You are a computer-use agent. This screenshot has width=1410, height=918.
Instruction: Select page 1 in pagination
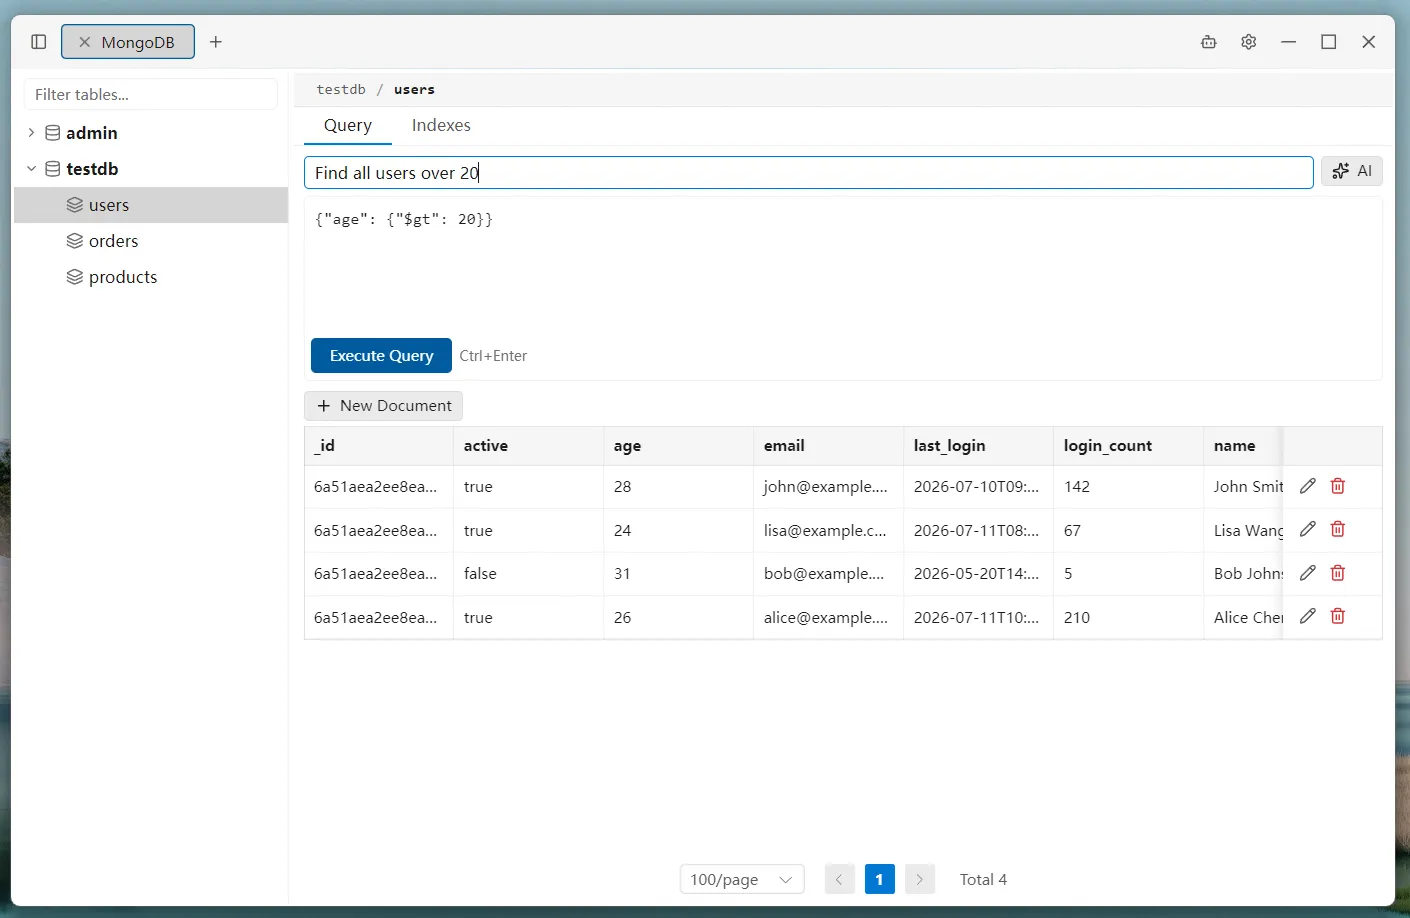tap(880, 879)
